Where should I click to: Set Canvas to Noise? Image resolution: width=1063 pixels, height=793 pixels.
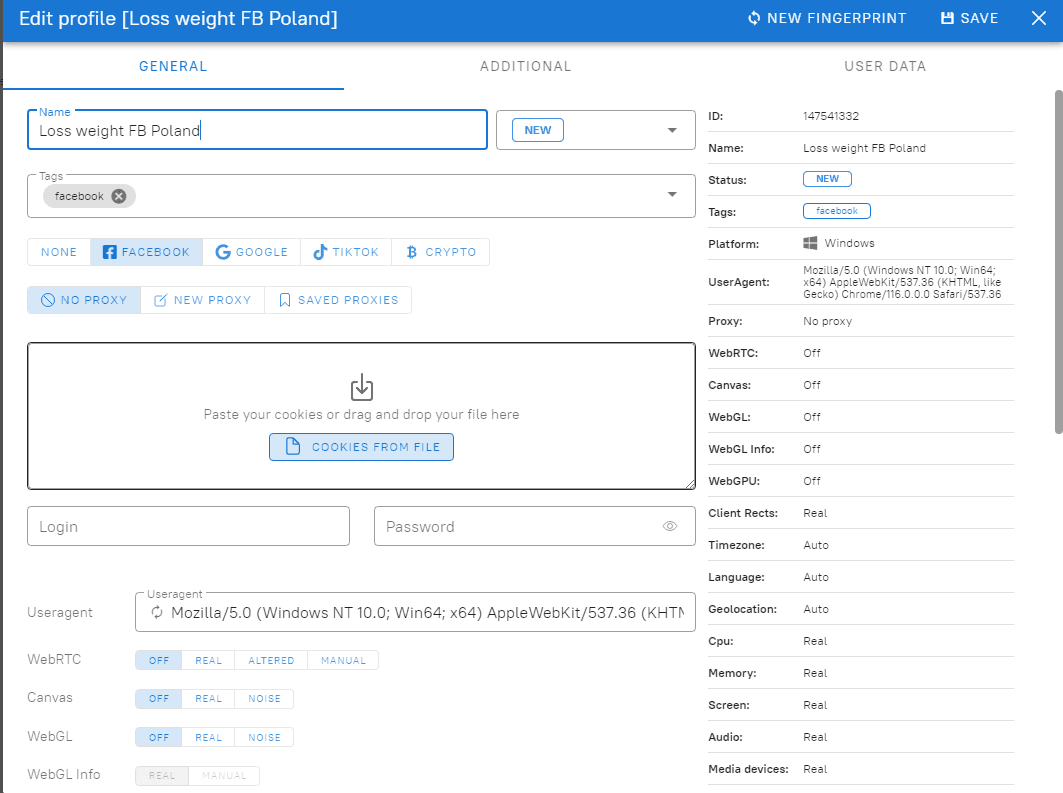coord(264,699)
